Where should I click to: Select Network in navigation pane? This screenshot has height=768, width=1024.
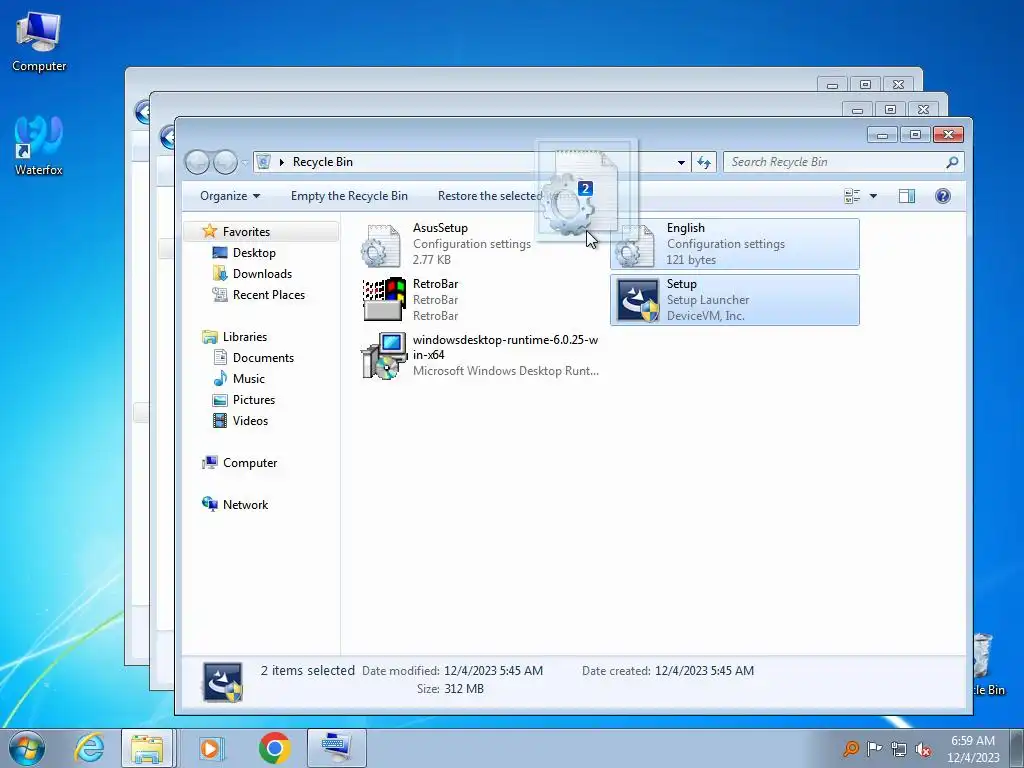coord(245,505)
